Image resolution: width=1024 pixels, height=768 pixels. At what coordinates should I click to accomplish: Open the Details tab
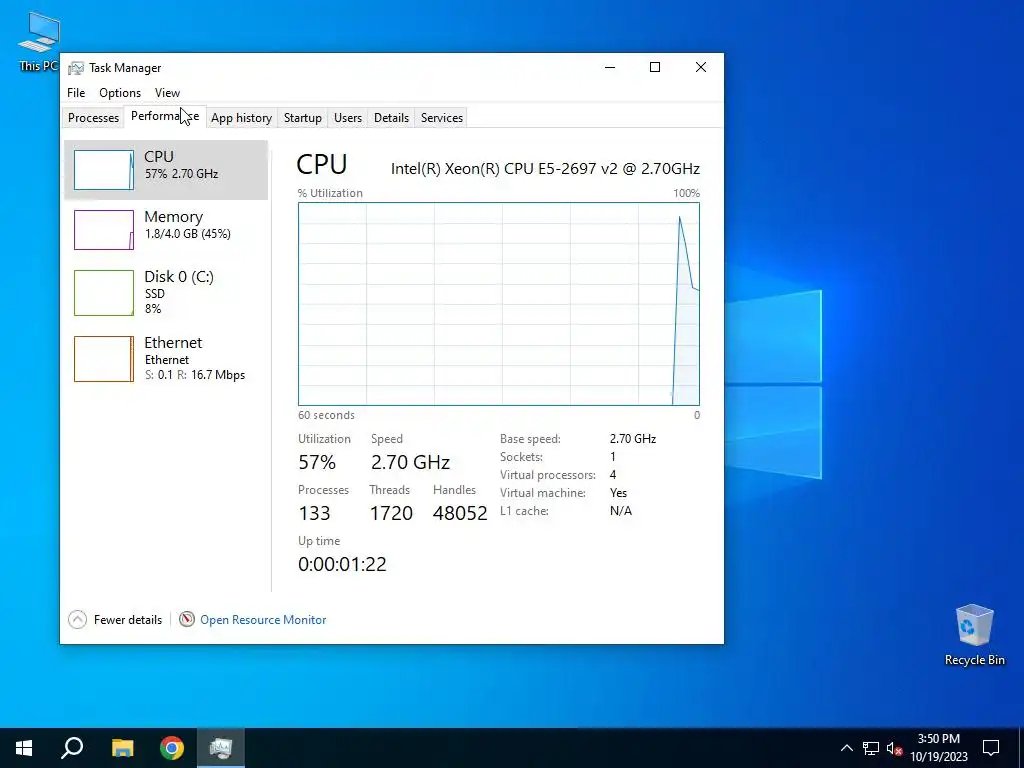pos(391,118)
